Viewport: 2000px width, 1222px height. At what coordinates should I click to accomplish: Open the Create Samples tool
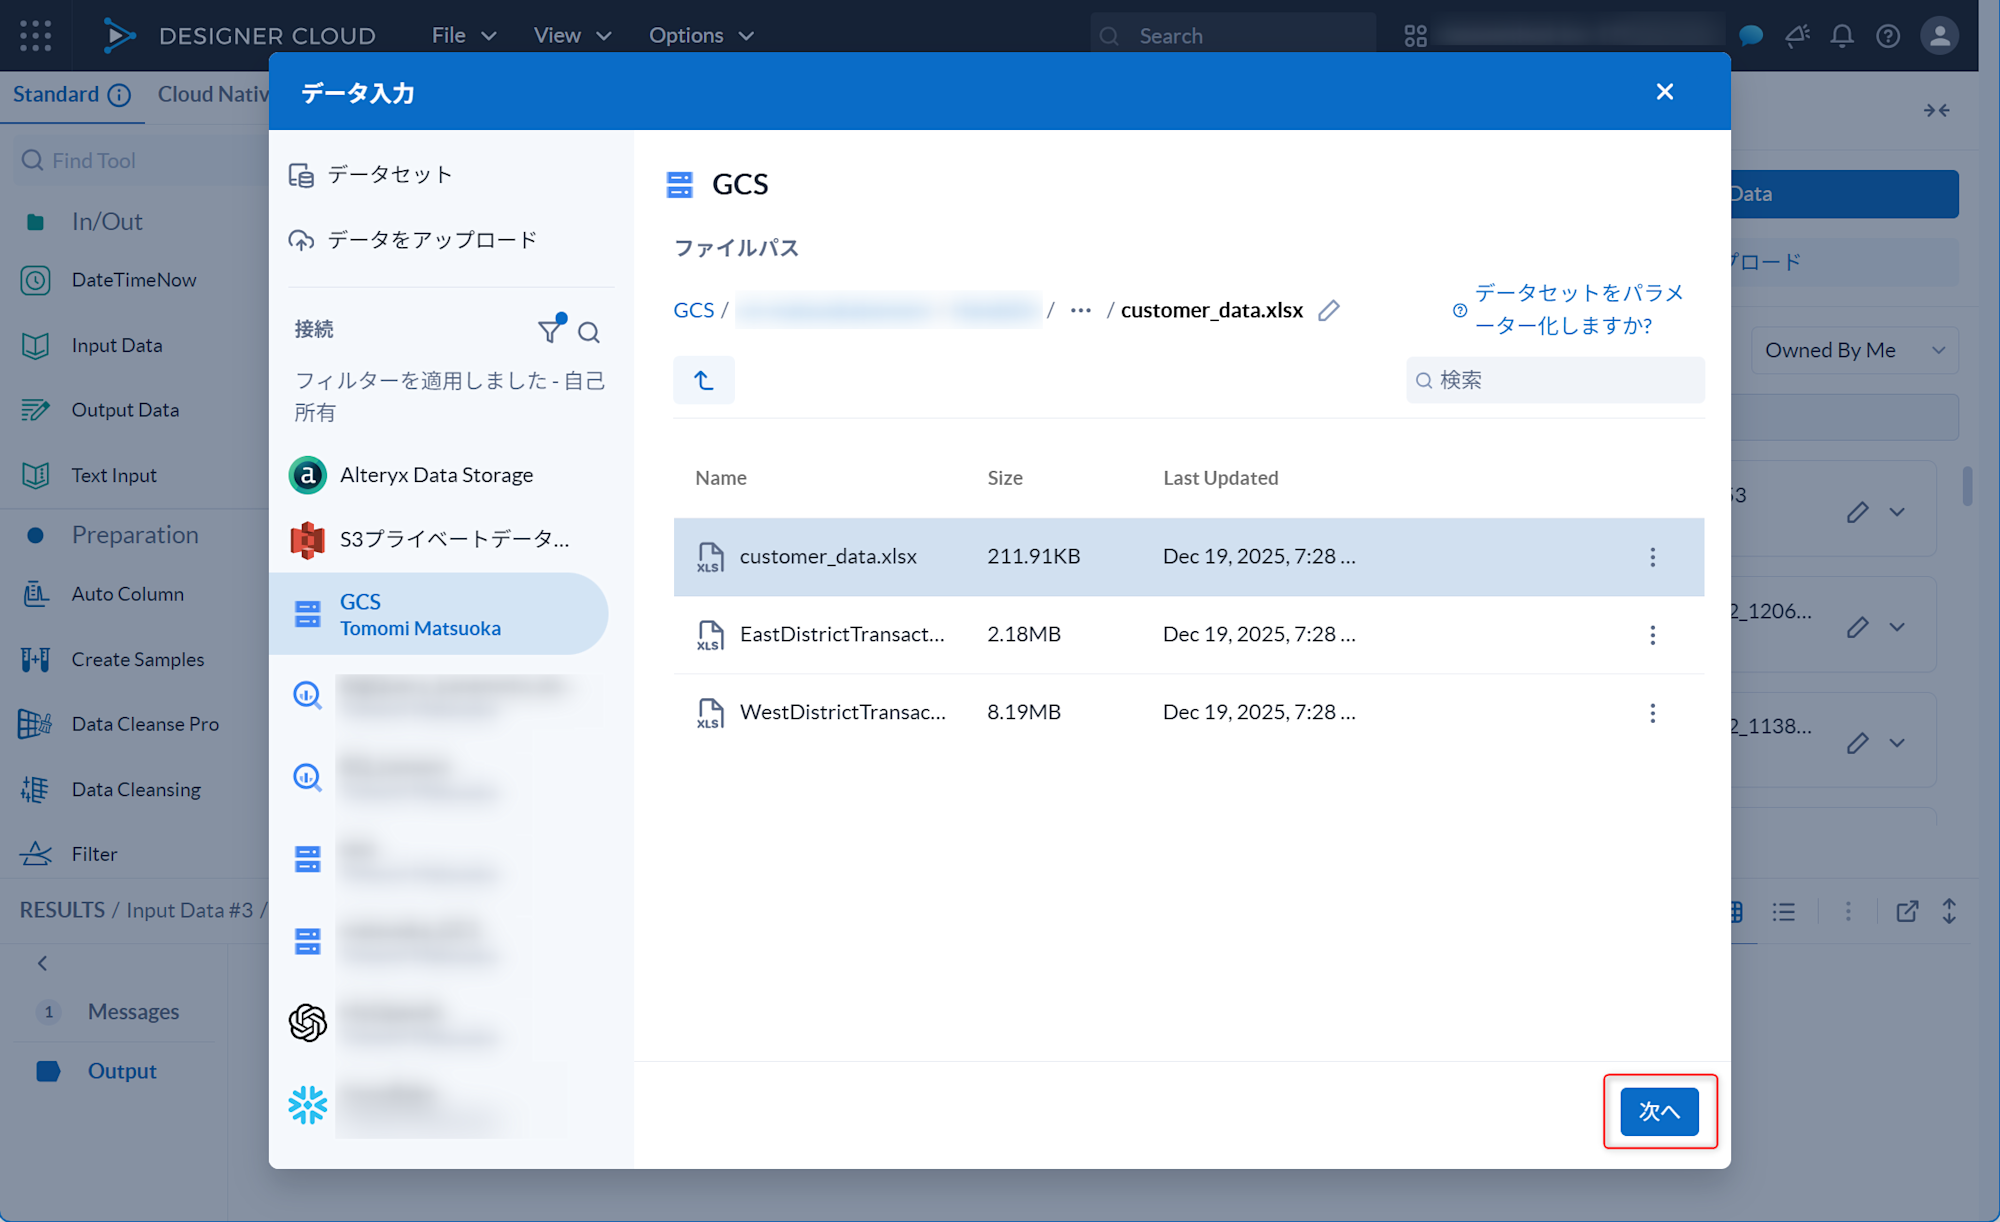tap(136, 659)
